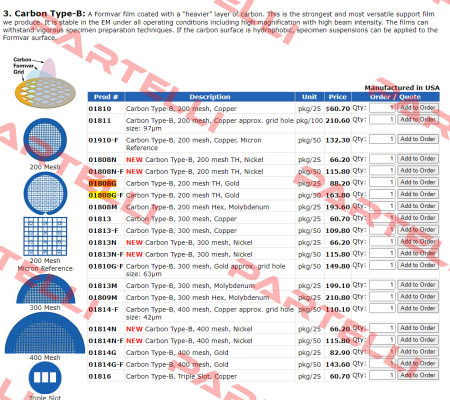Add 01808N-F Nickel grid to order
Screen dimensions: 450x400
pos(418,170)
